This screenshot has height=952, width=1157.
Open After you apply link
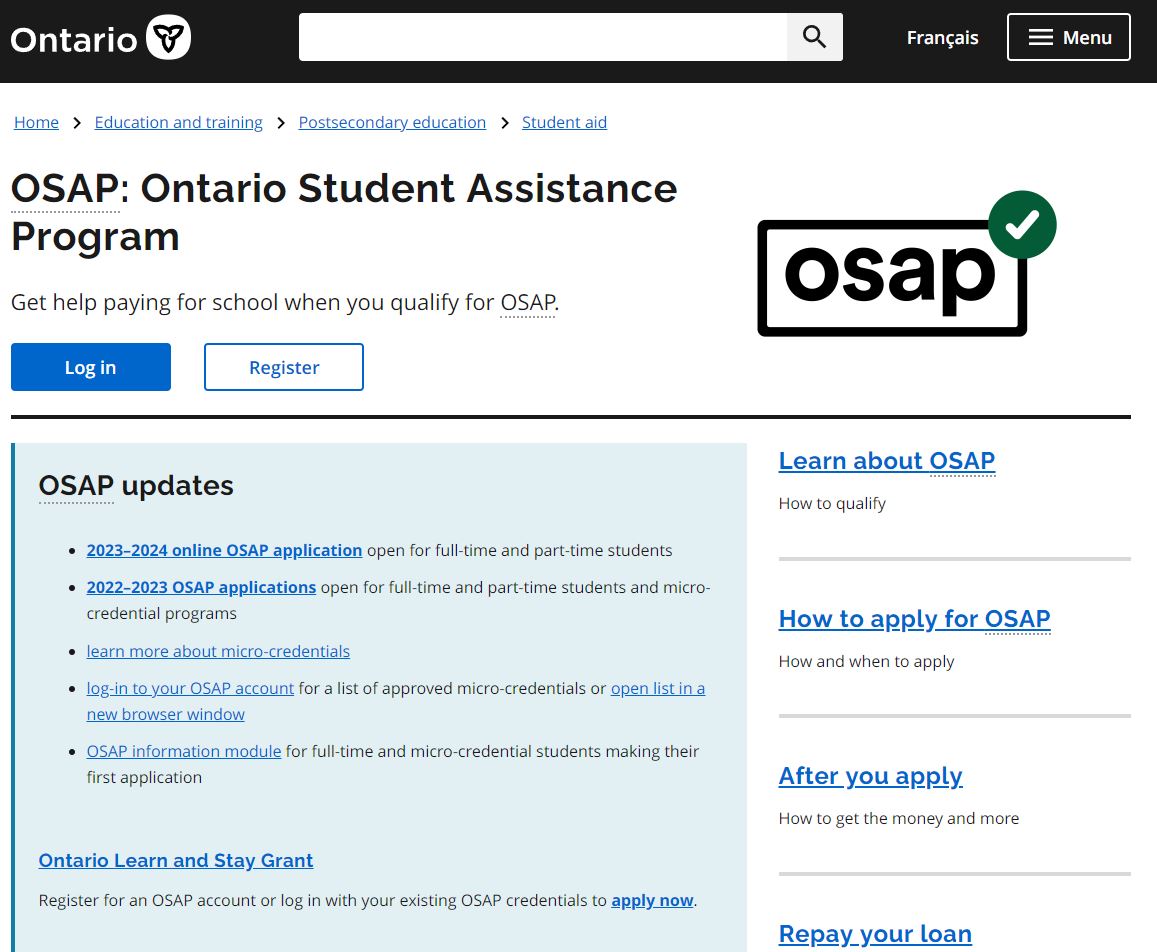click(871, 776)
